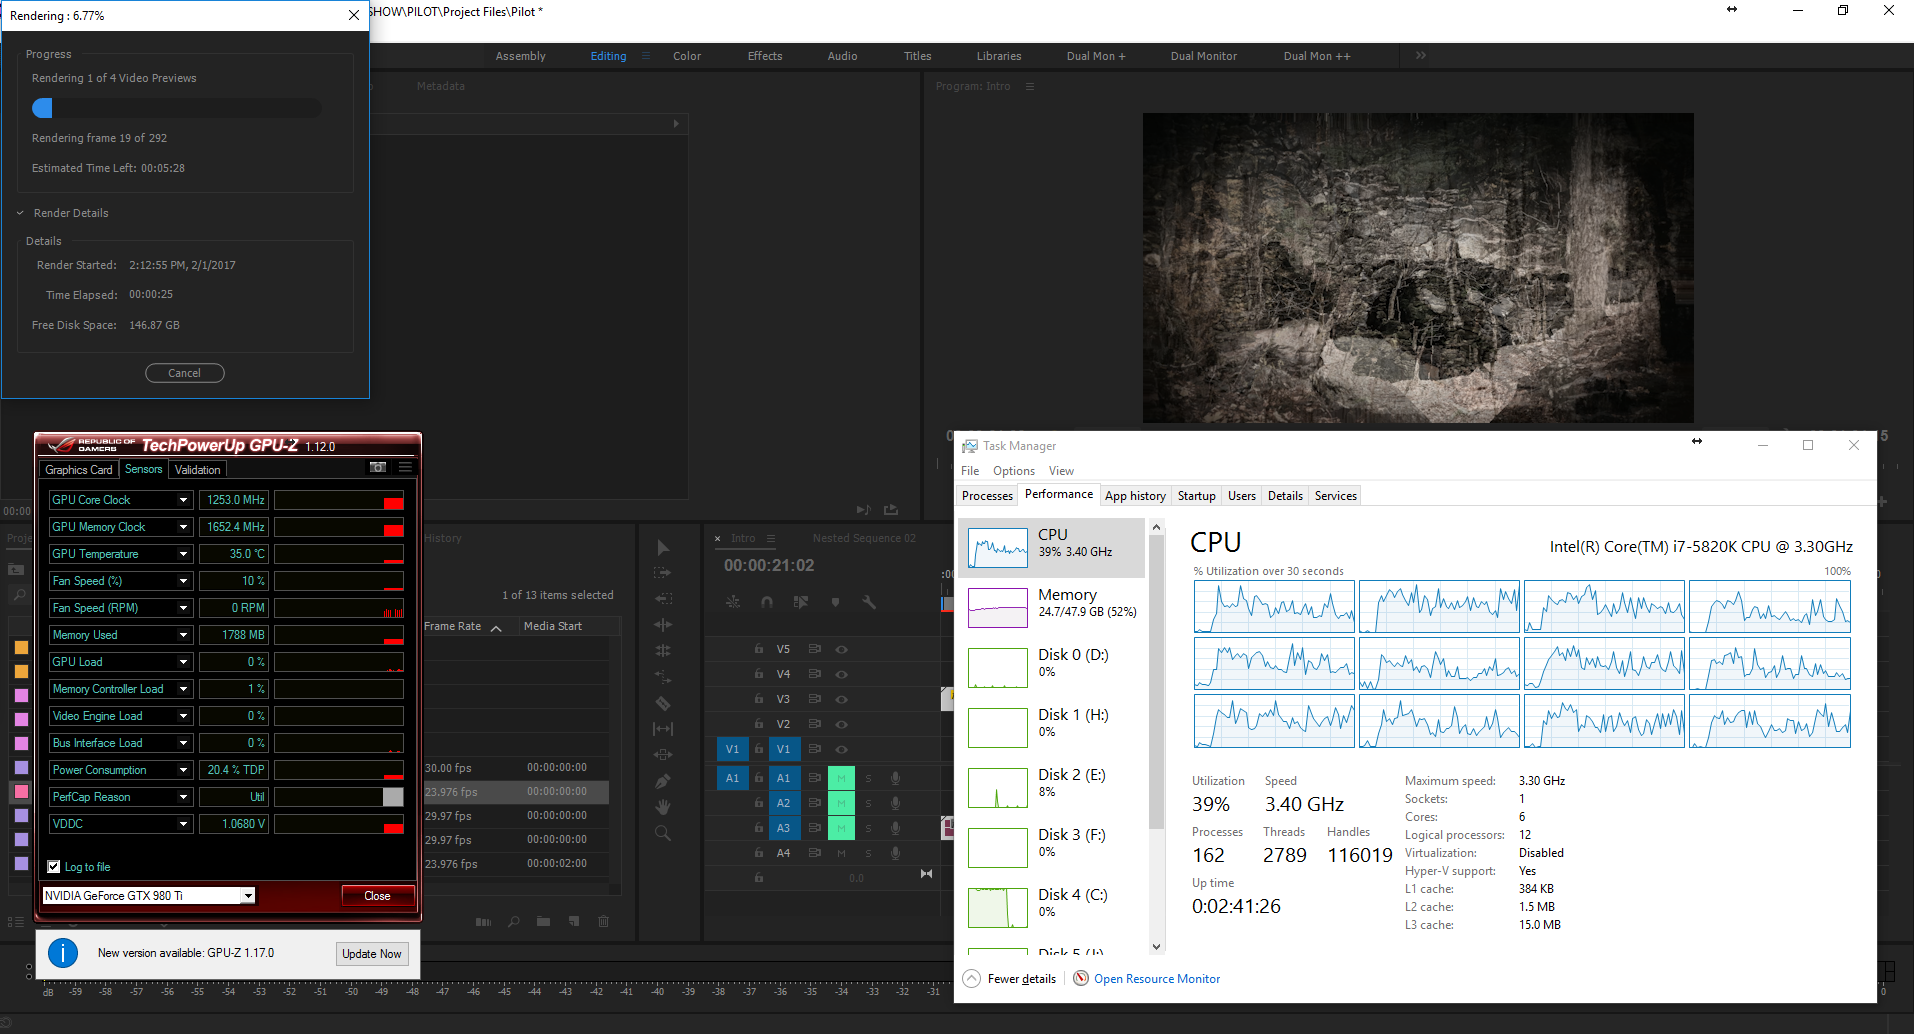
Task: Toggle sync lock on V5 track
Action: click(x=815, y=649)
